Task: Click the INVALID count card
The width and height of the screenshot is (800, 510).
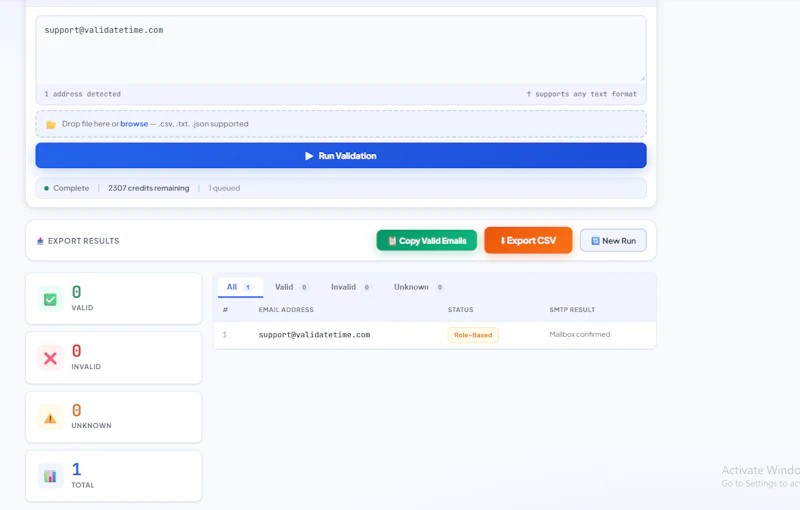Action: [x=114, y=358]
